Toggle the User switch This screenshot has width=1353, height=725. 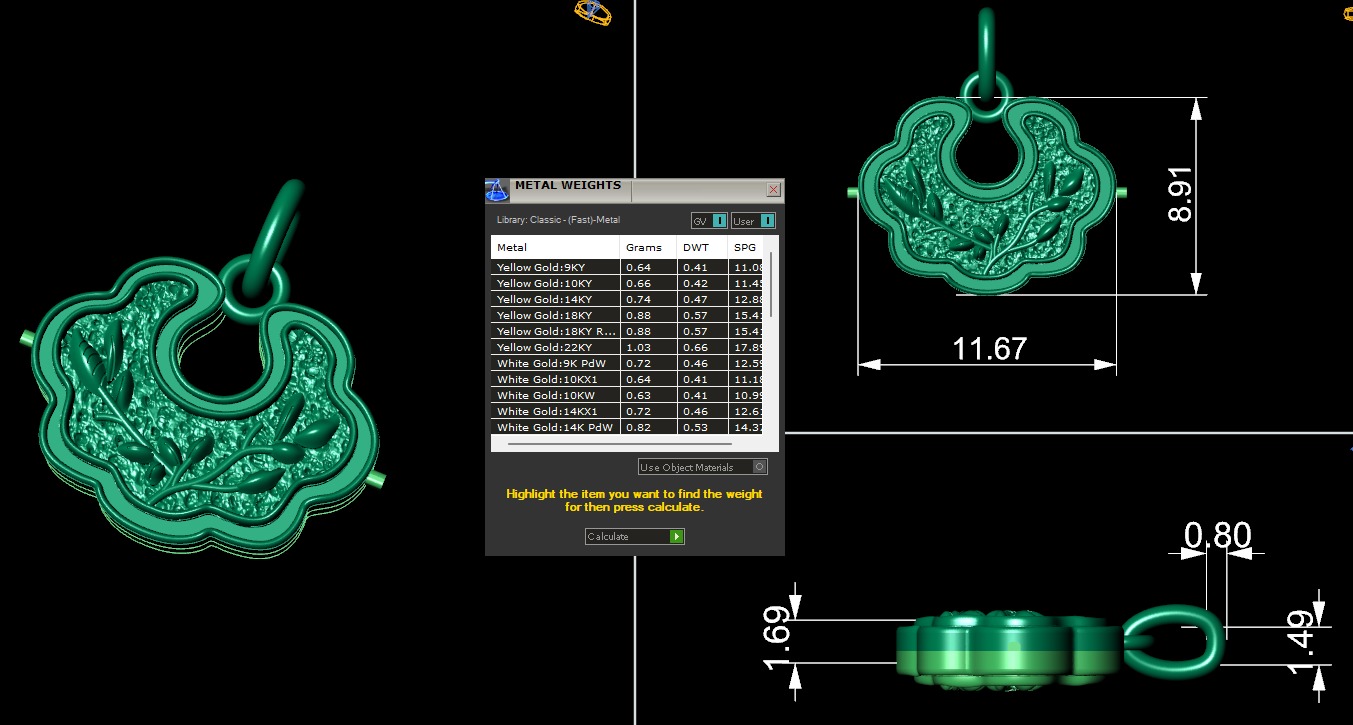(x=753, y=221)
